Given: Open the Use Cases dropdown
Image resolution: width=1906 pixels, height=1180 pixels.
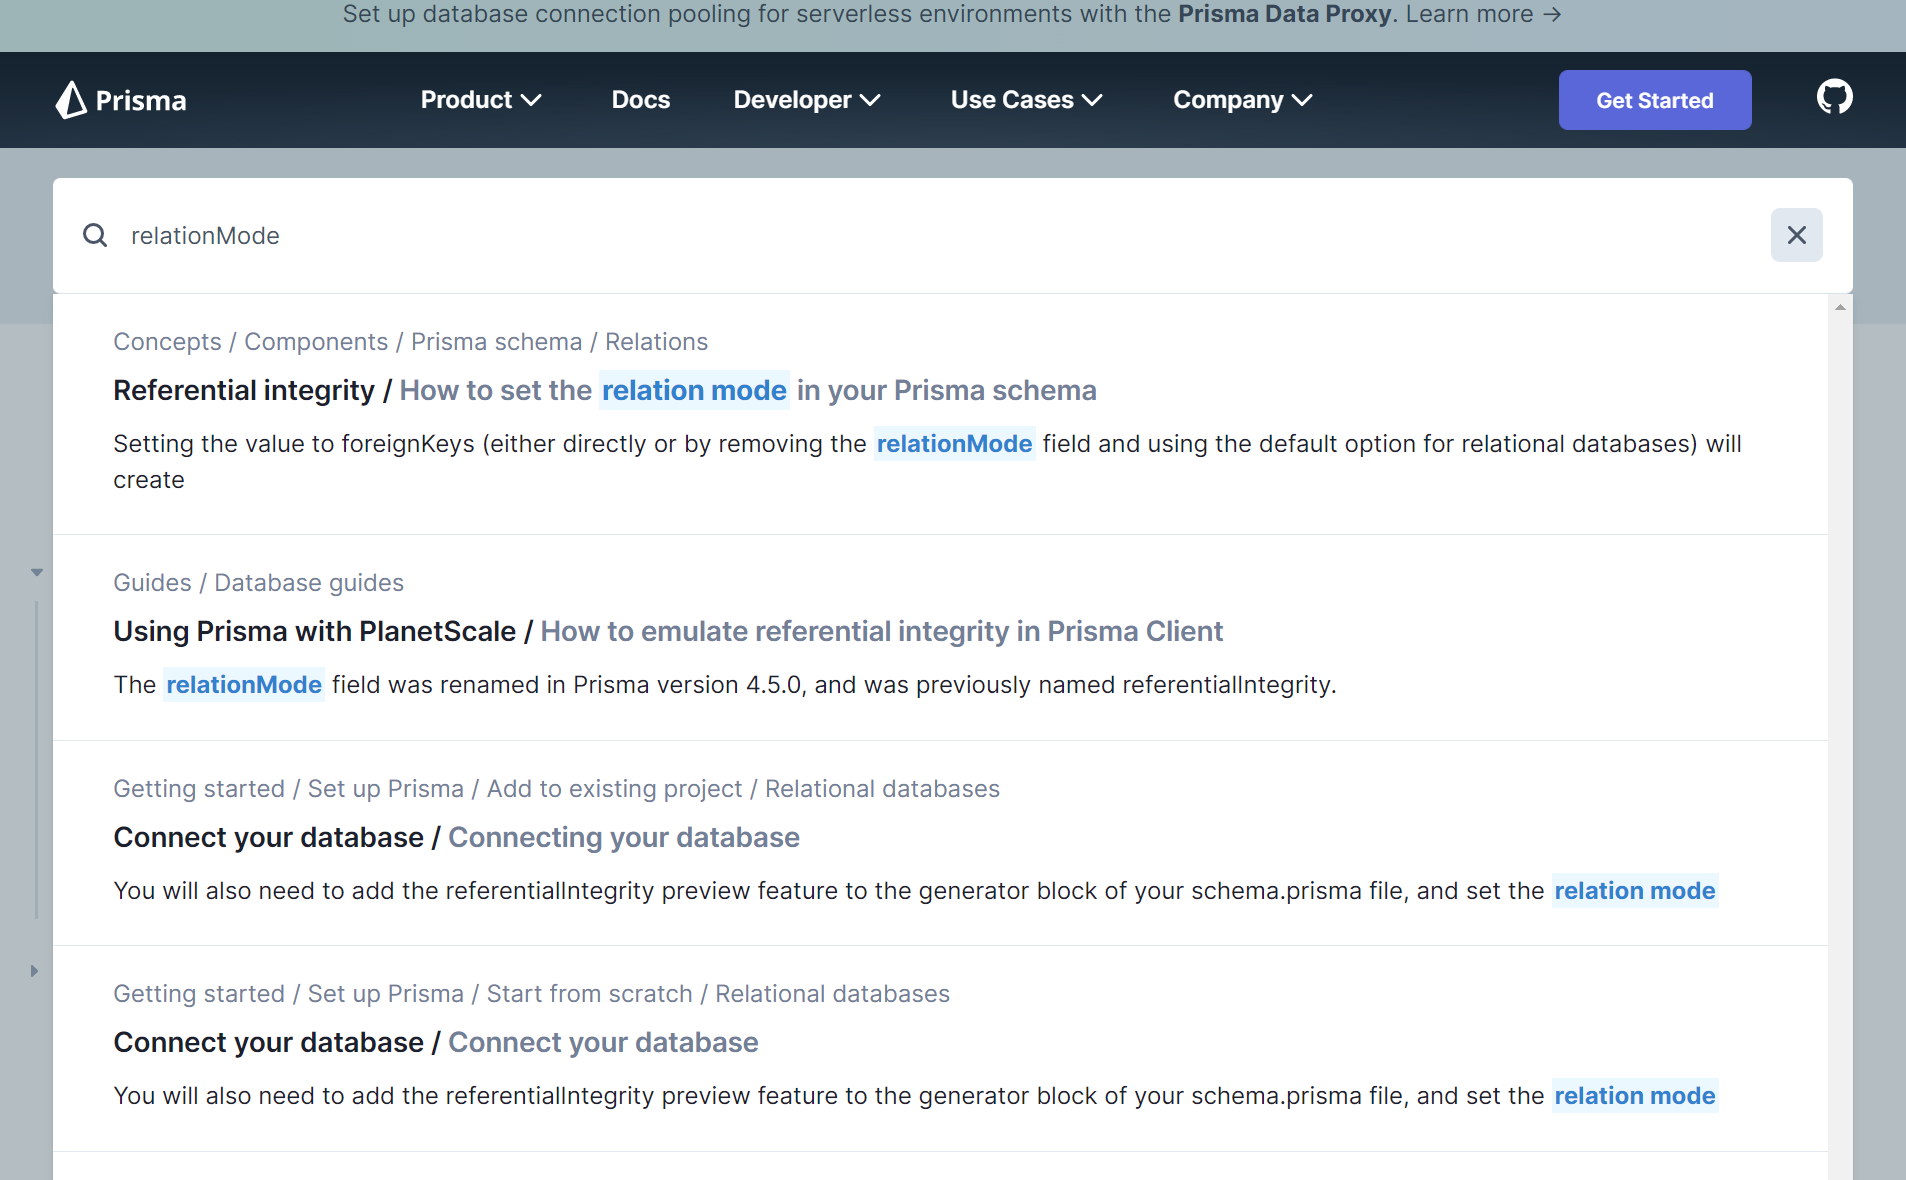Looking at the screenshot, I should point(1026,100).
